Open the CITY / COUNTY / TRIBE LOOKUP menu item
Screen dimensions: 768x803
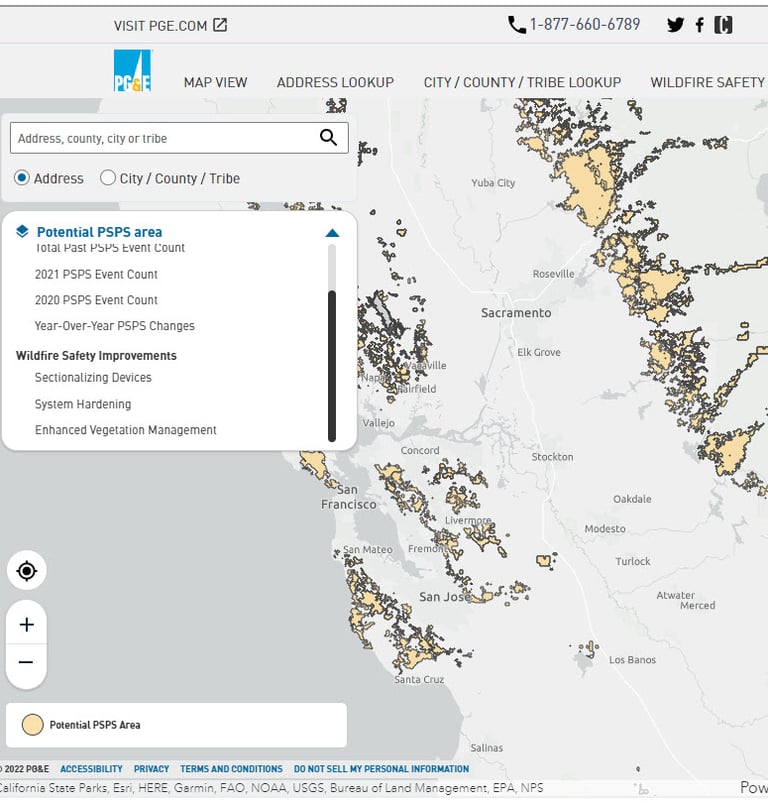522,82
